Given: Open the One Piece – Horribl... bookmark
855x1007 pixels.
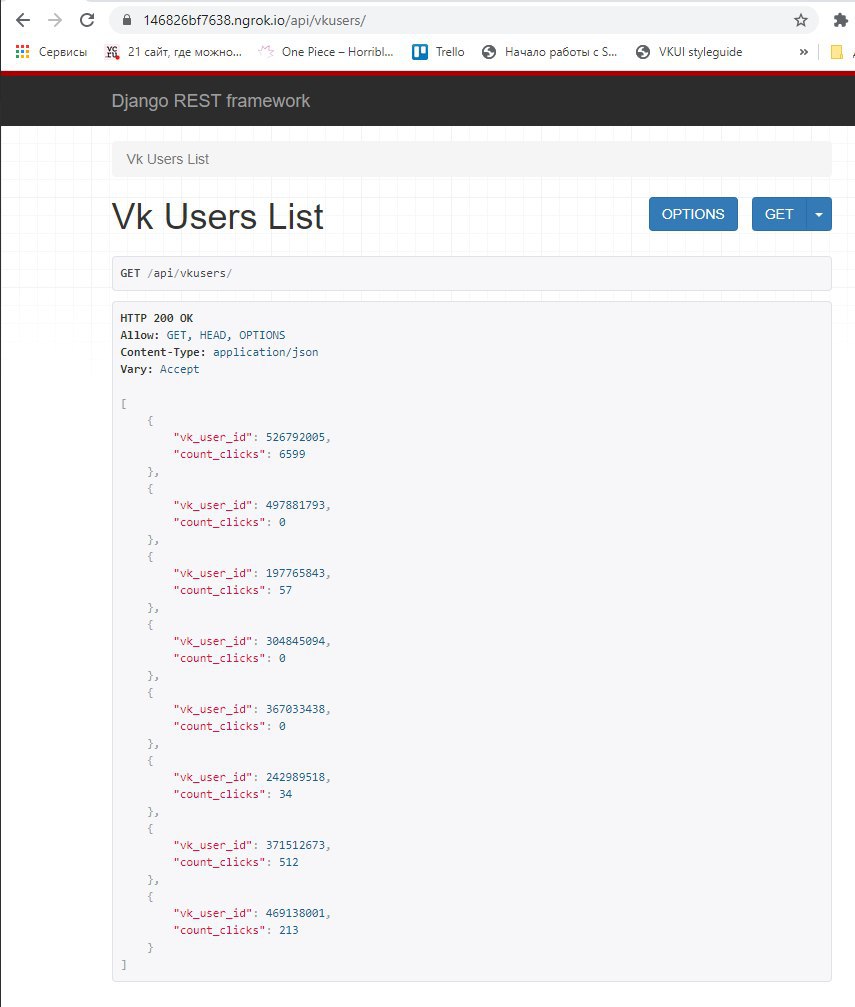Looking at the screenshot, I should point(326,52).
